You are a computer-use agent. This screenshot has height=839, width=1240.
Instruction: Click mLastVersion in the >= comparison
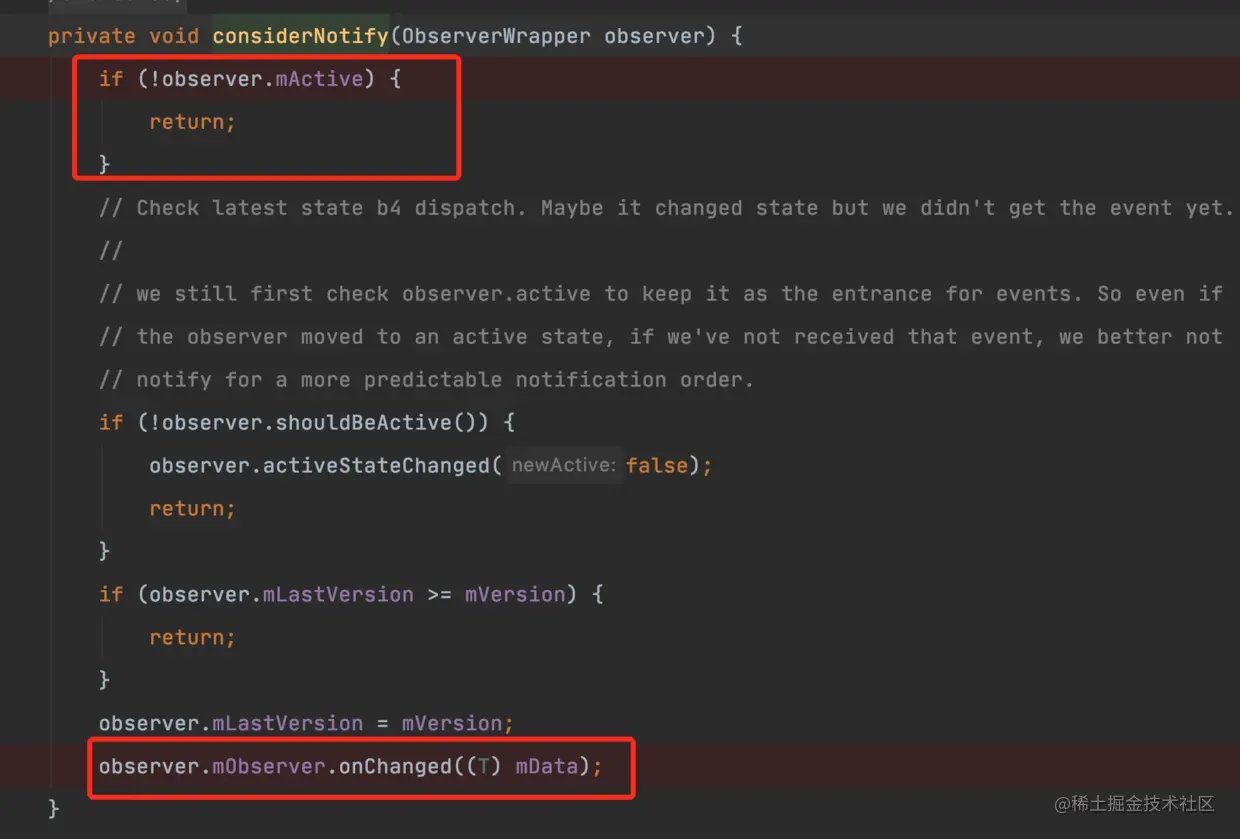338,595
